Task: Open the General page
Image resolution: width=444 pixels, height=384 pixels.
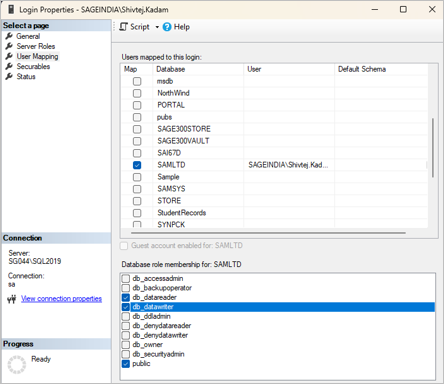Action: 28,36
